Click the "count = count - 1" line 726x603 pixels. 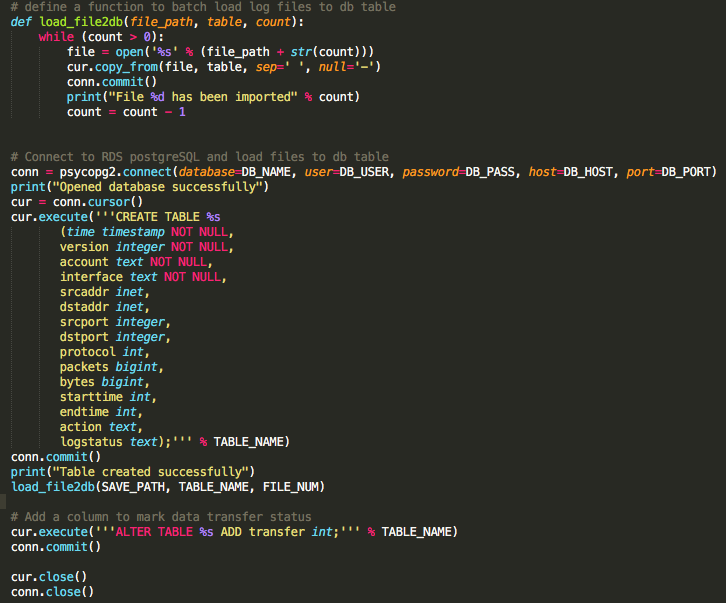126,112
